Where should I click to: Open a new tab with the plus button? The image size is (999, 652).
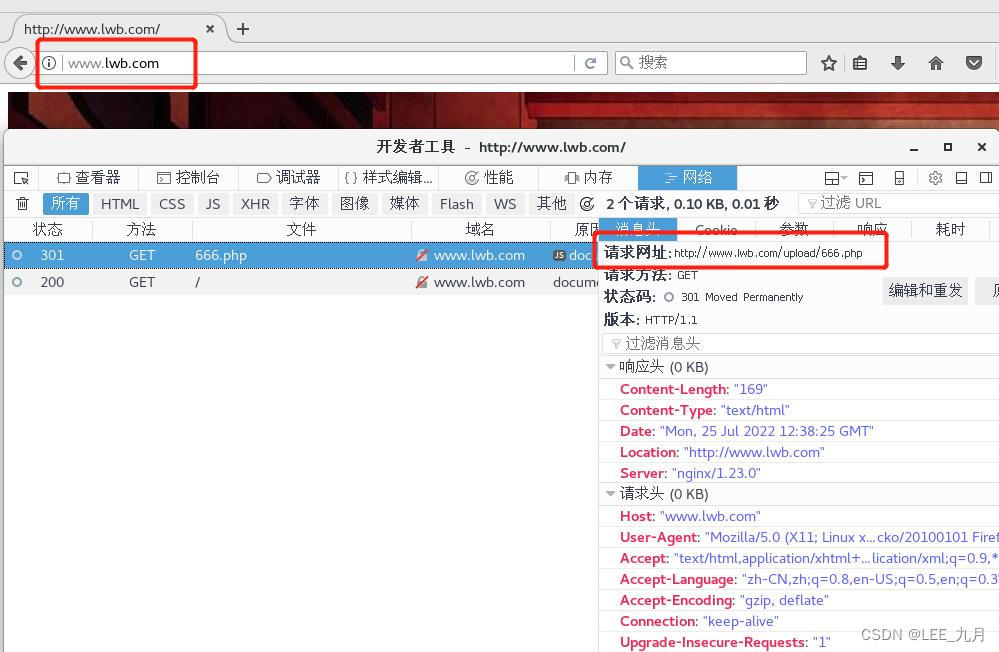(x=243, y=29)
